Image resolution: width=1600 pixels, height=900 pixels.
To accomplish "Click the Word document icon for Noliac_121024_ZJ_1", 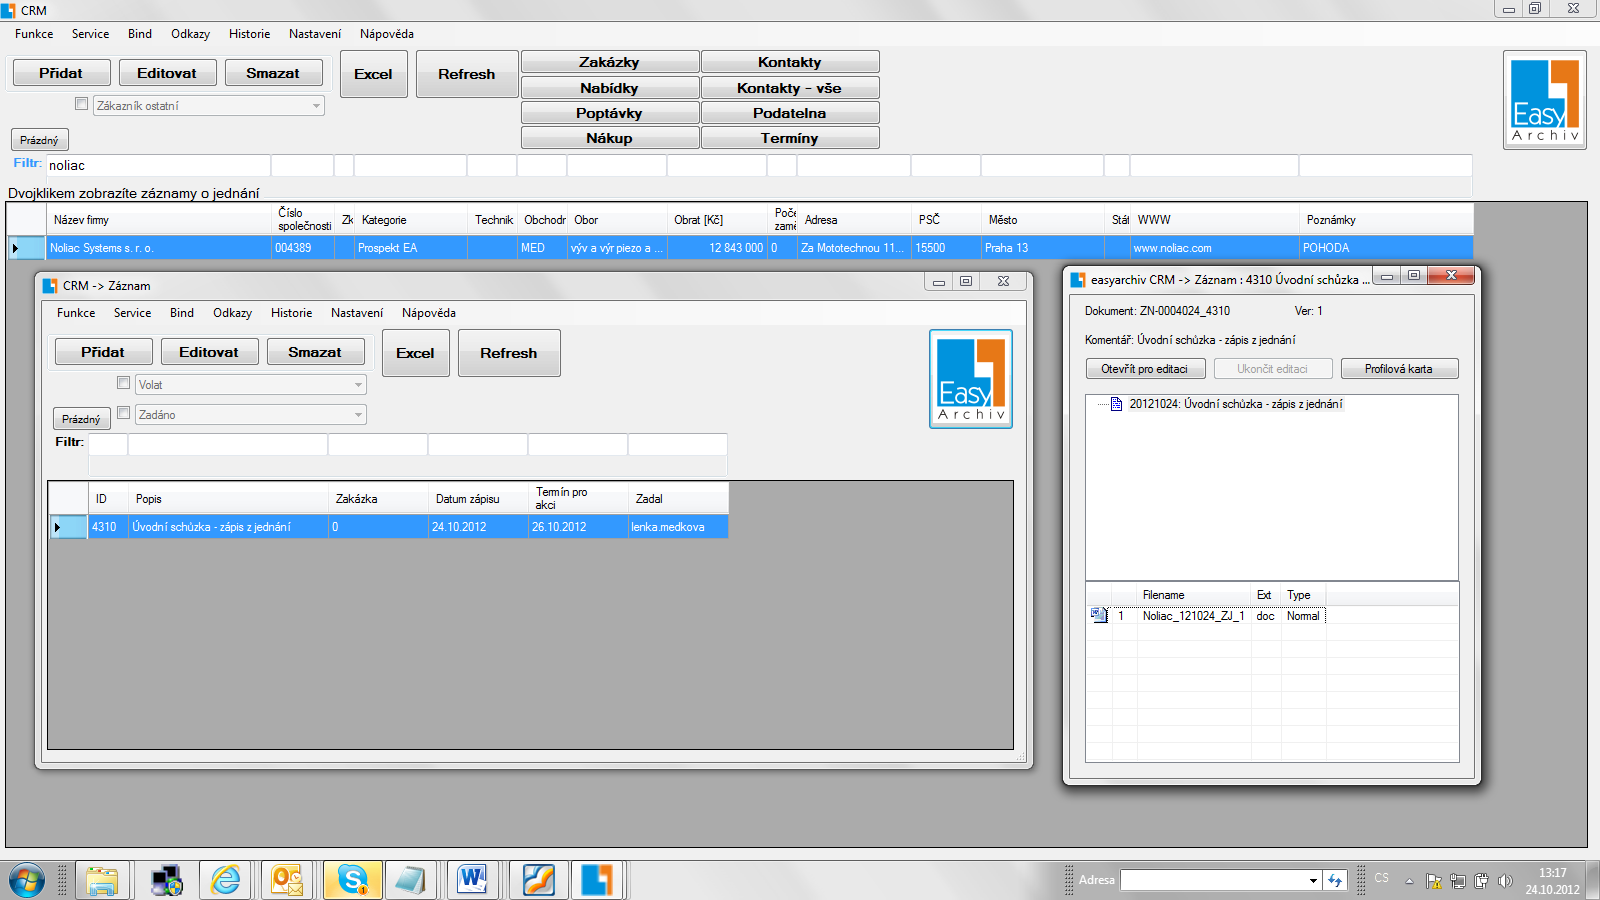I will pos(1098,616).
